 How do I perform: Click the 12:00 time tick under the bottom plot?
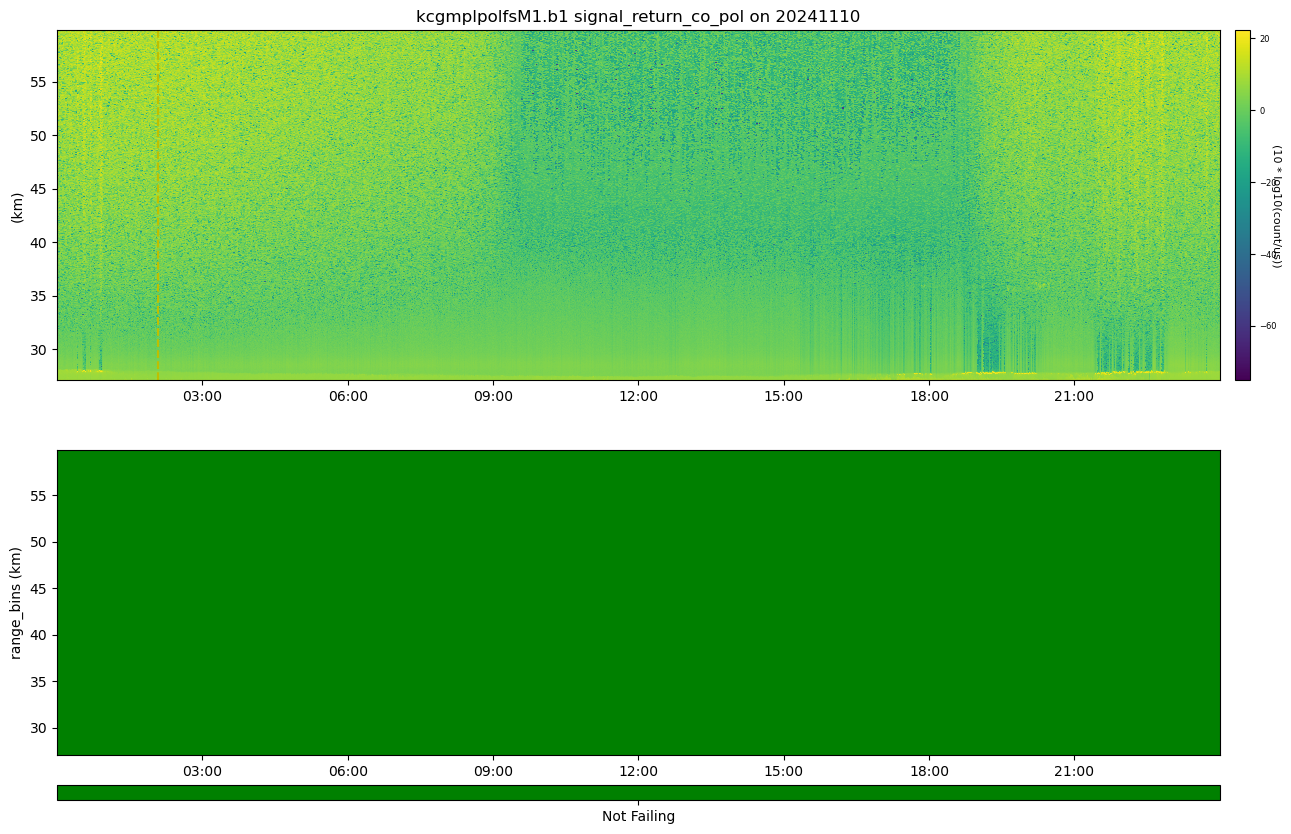click(639, 771)
